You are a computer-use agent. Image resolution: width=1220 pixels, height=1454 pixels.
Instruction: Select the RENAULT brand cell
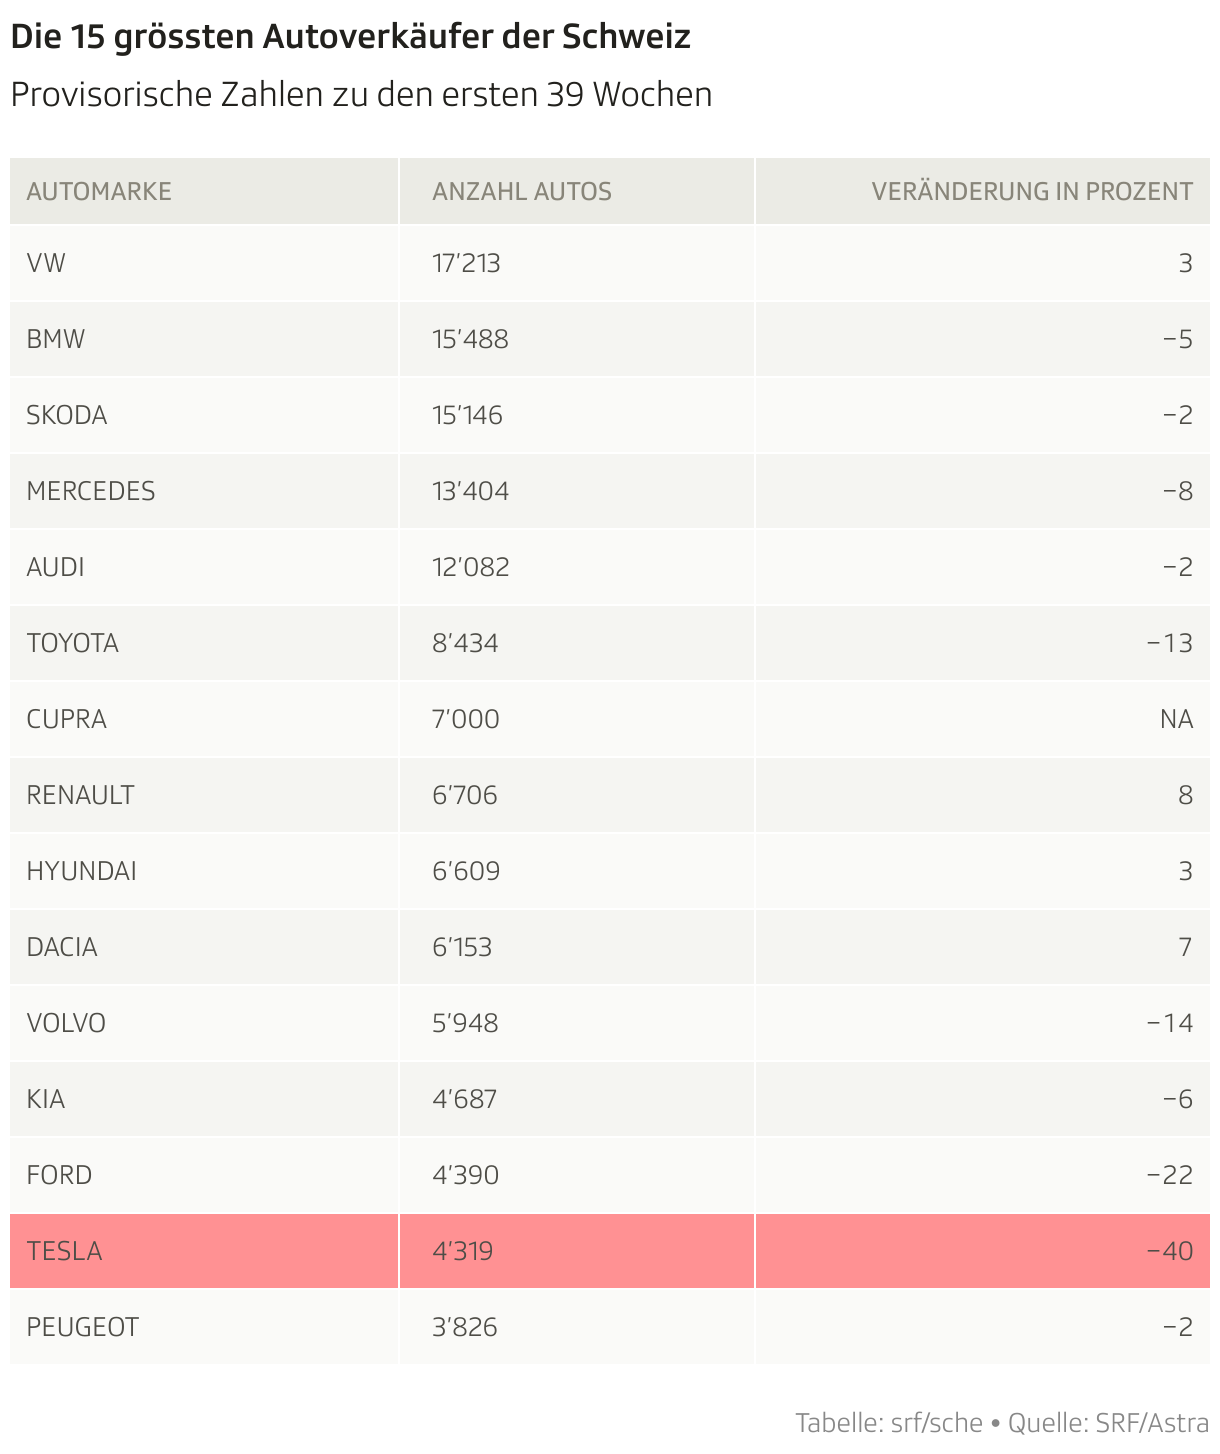click(x=80, y=795)
